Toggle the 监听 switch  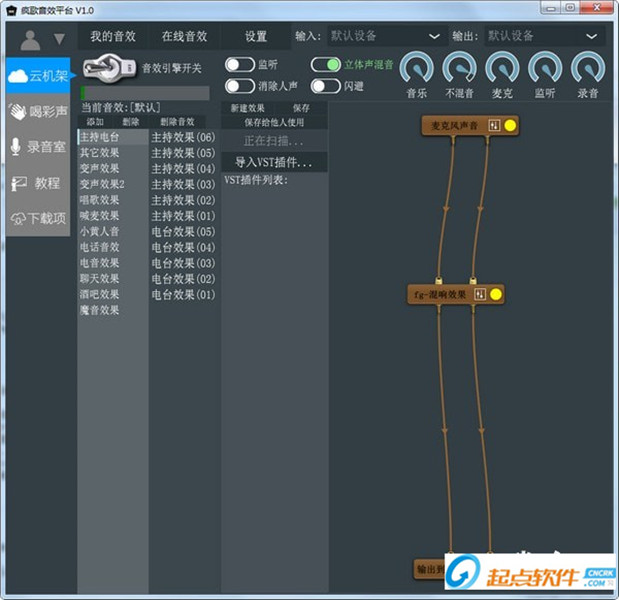pyautogui.click(x=240, y=65)
